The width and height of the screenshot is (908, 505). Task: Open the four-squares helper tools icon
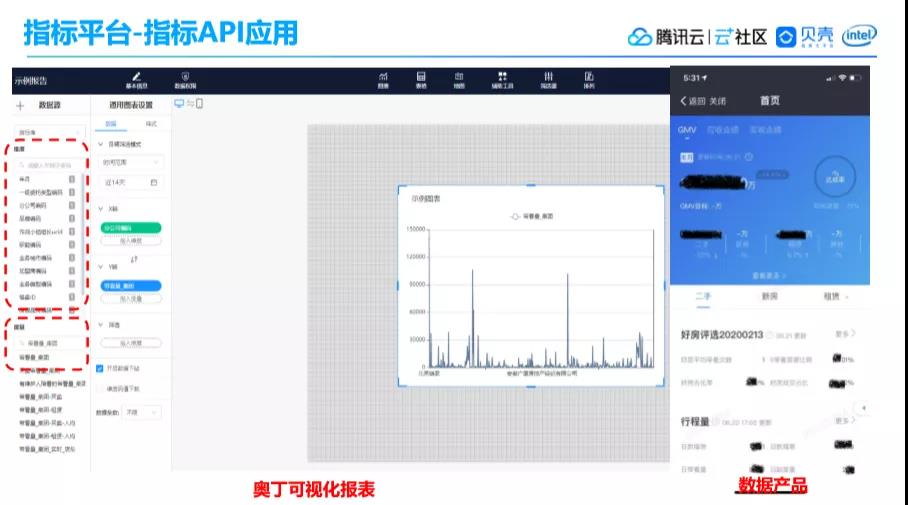coord(502,76)
